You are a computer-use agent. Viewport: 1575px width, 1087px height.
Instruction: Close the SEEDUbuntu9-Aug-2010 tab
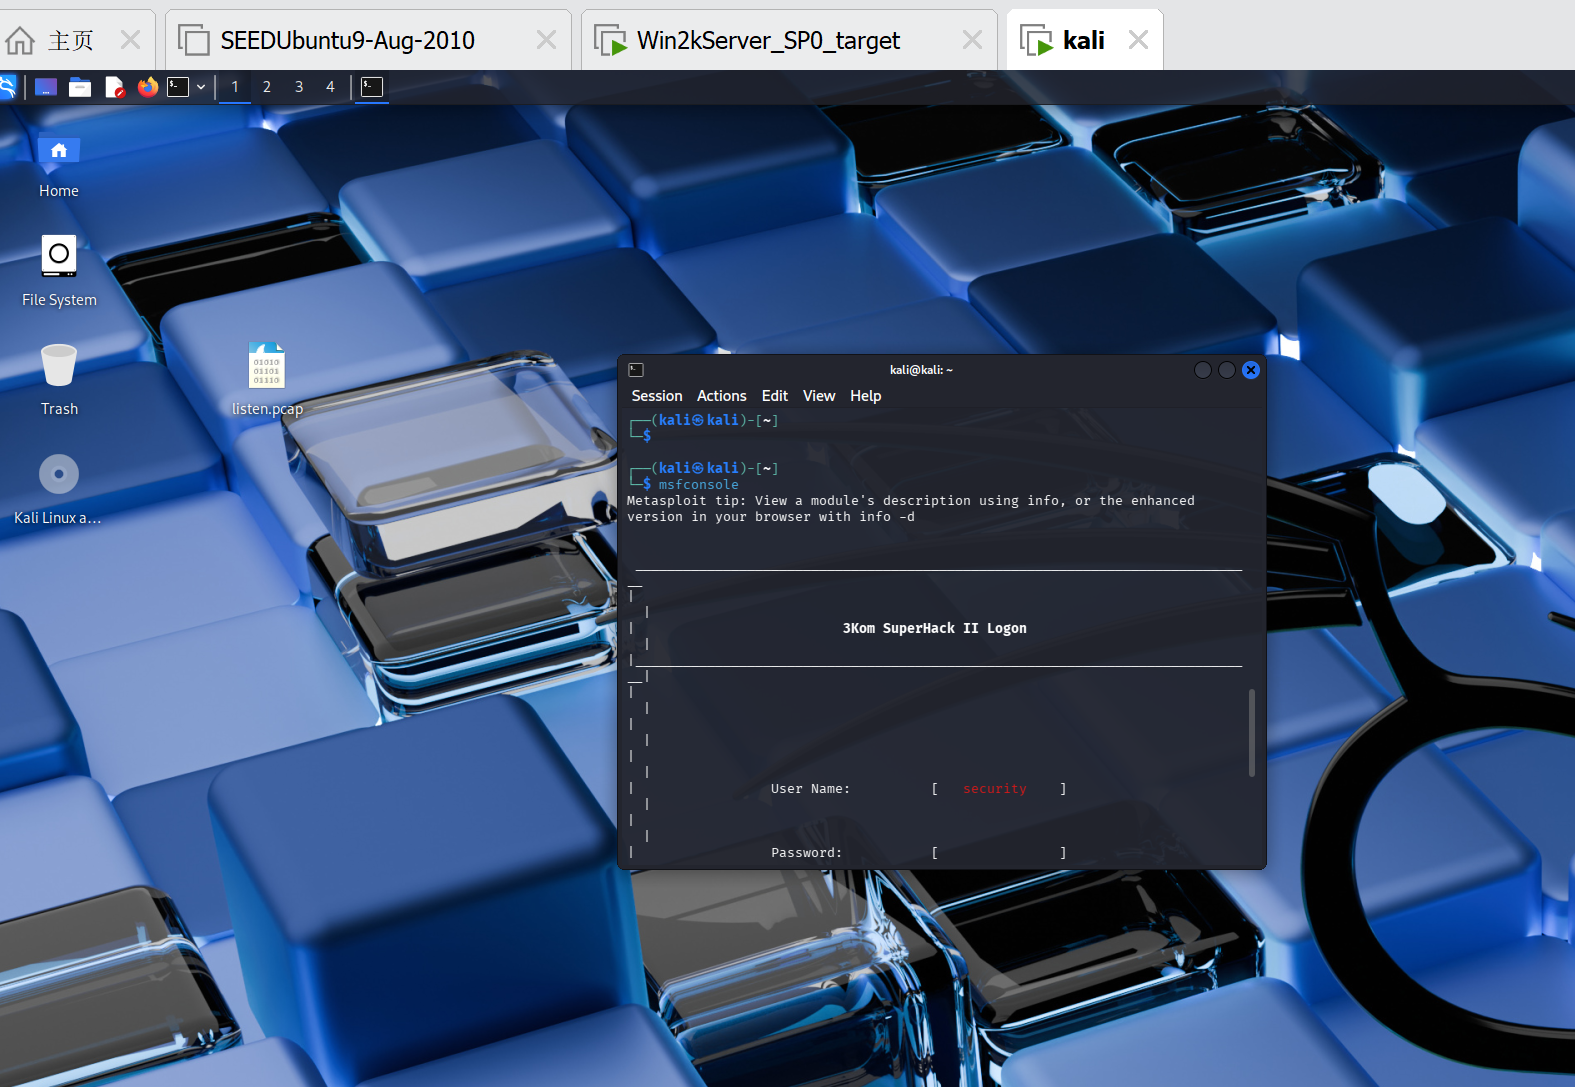(546, 40)
